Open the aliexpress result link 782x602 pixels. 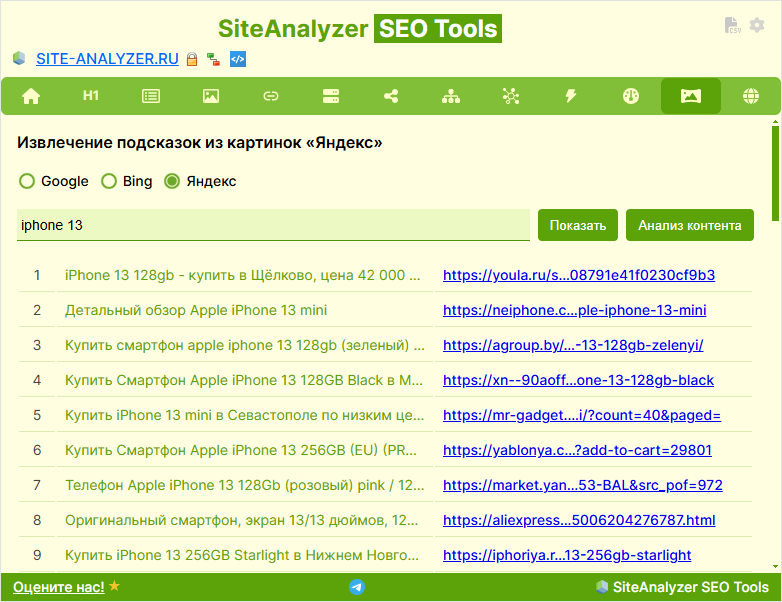pos(579,520)
